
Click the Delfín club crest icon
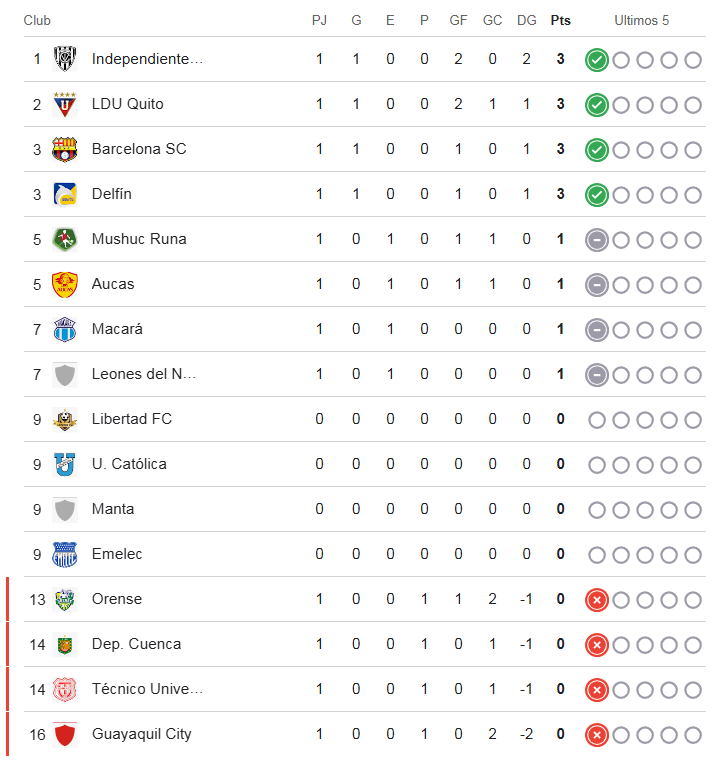coord(65,194)
